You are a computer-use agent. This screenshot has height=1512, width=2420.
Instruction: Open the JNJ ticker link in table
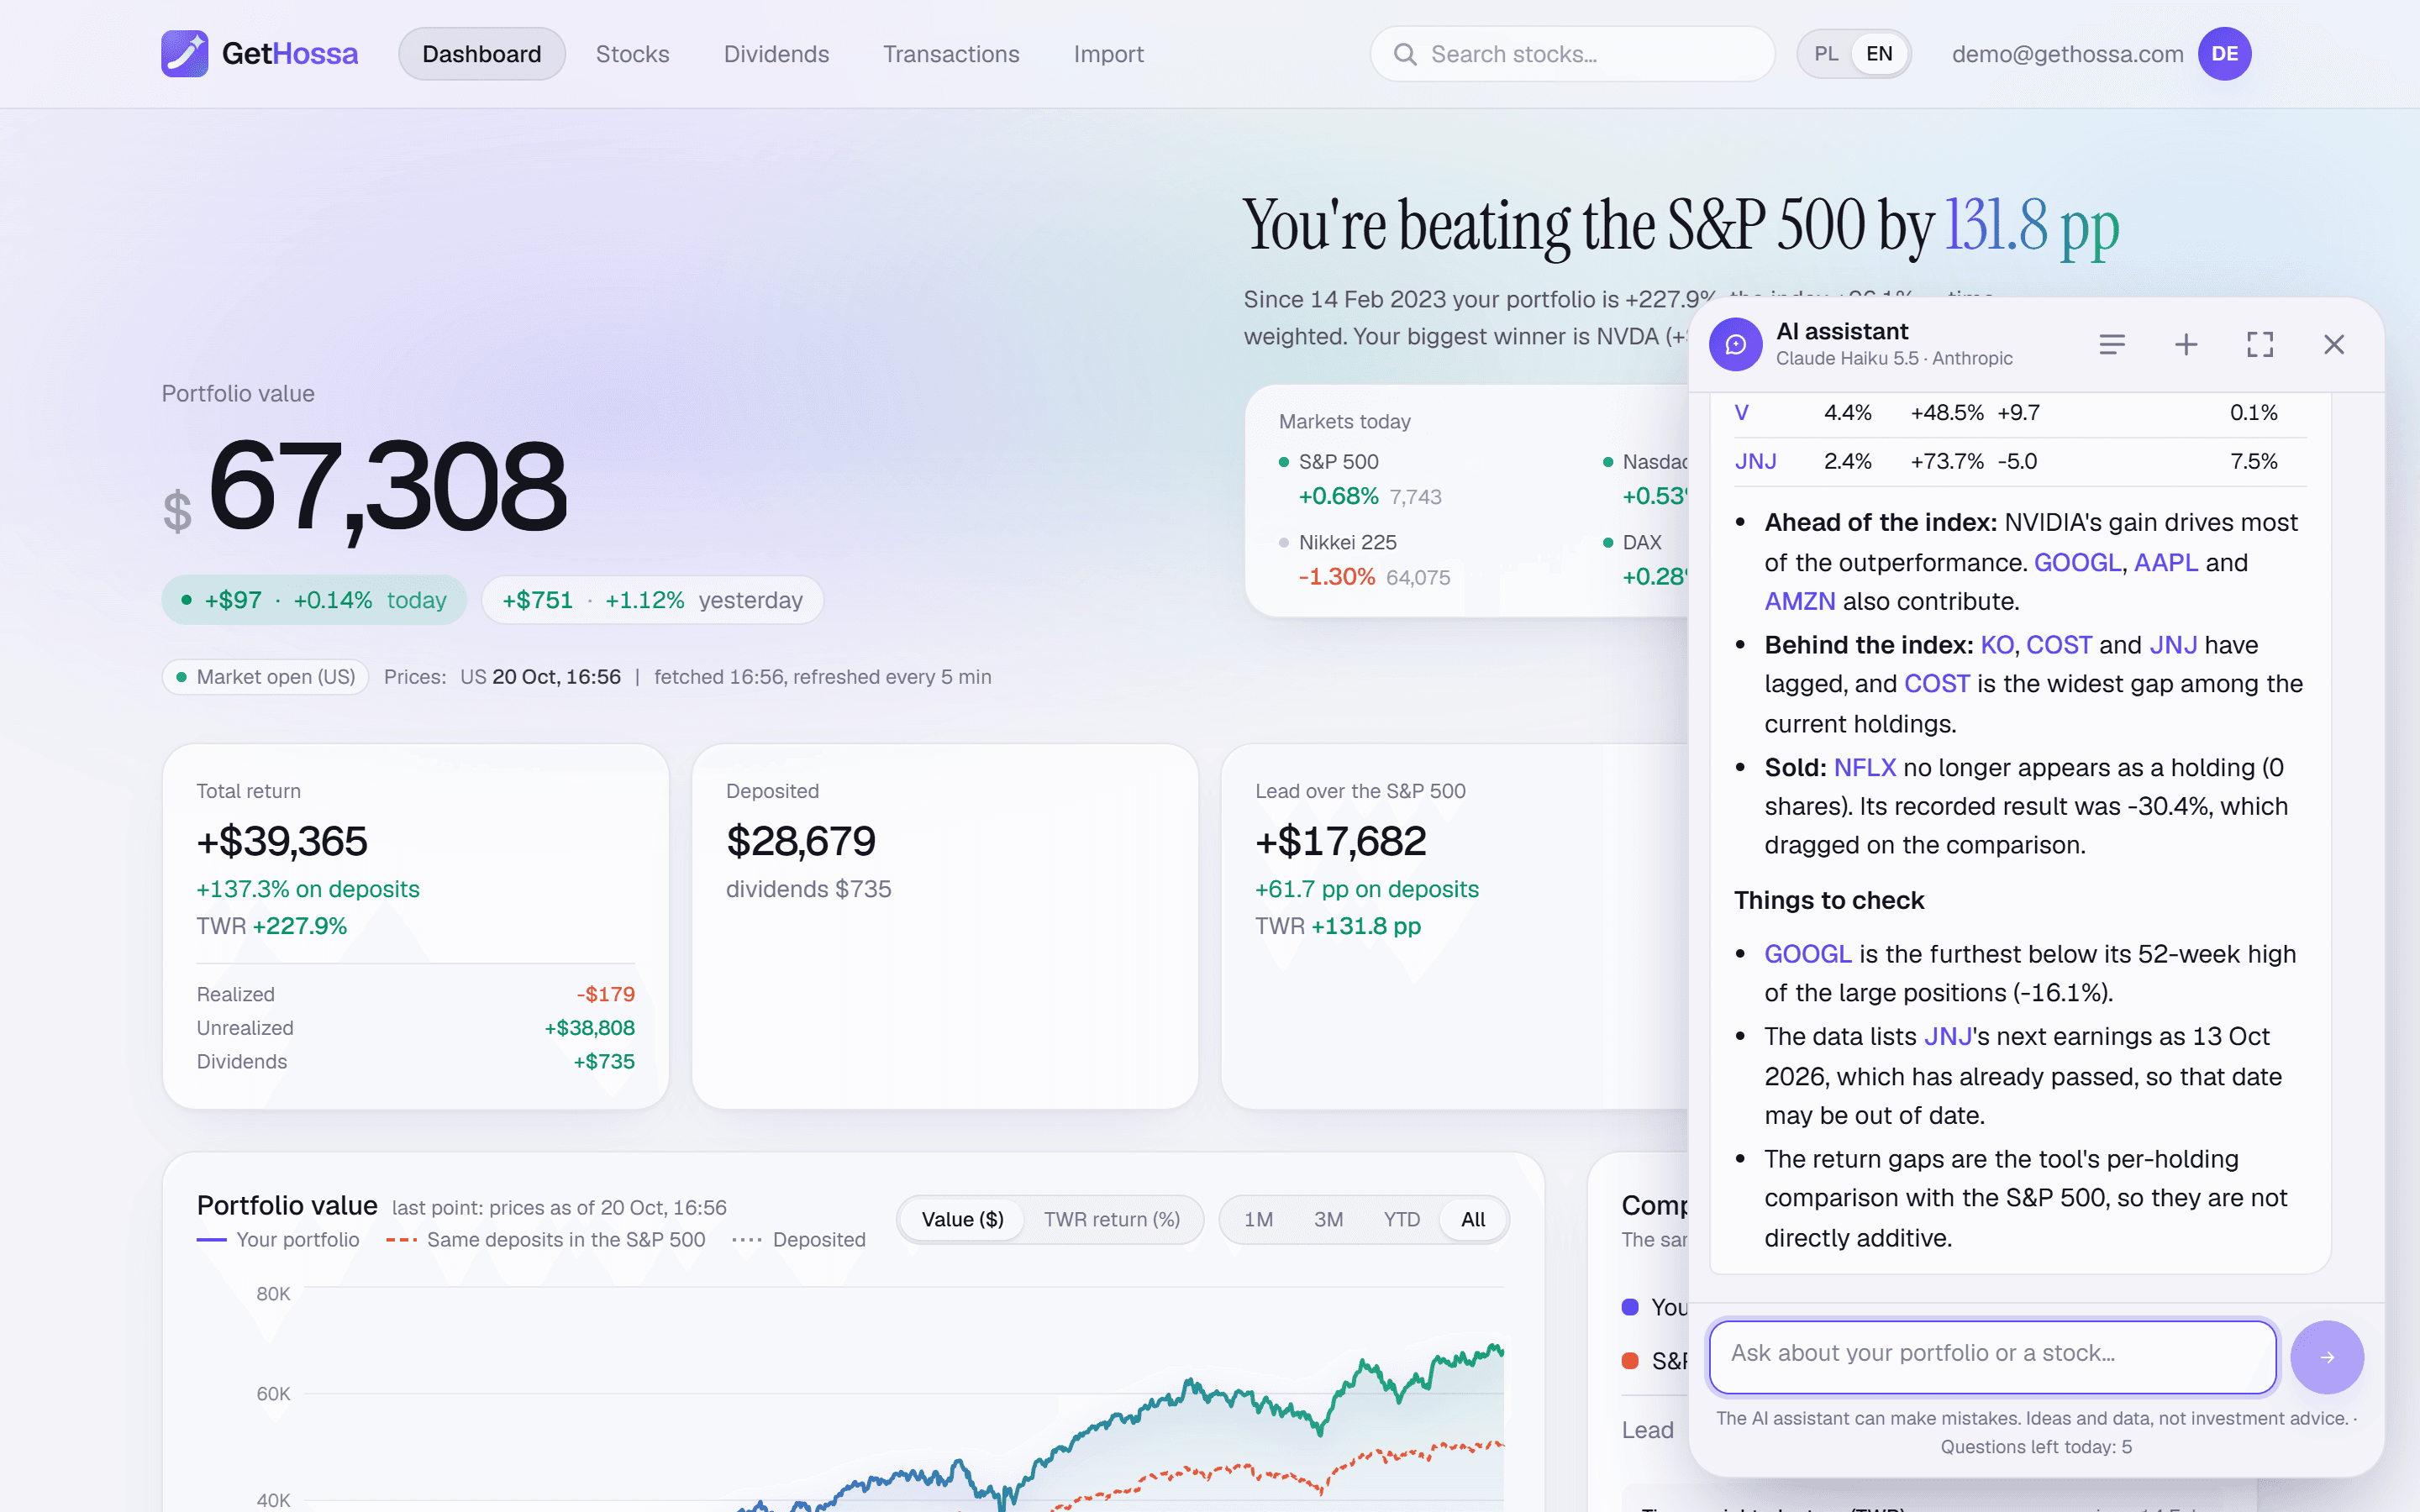click(1755, 461)
